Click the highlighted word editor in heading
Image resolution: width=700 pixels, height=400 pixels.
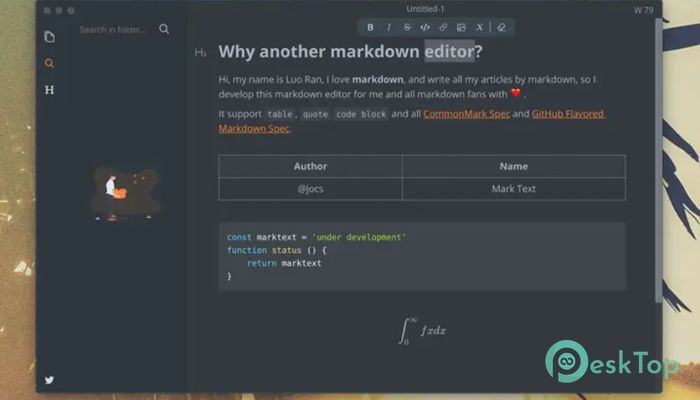(449, 51)
